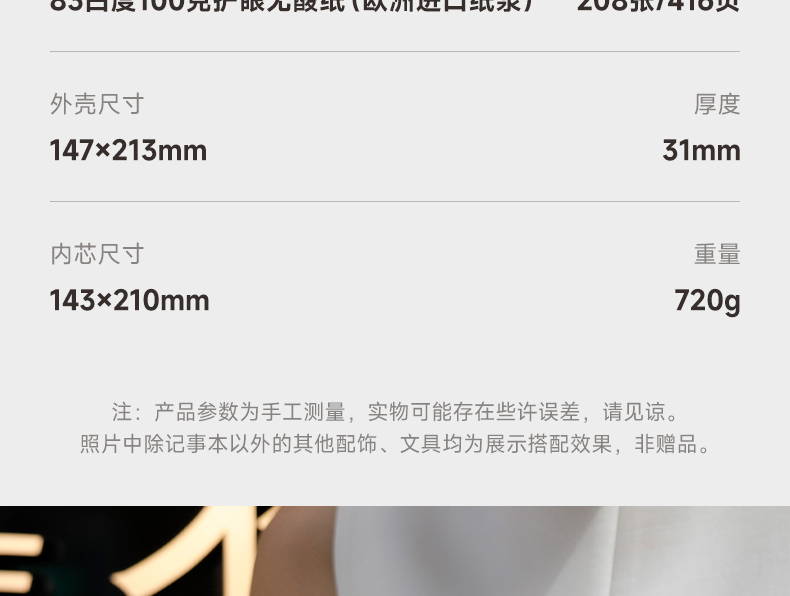Click the partially visible page count text at top right
This screenshot has height=596, width=790.
point(658,6)
